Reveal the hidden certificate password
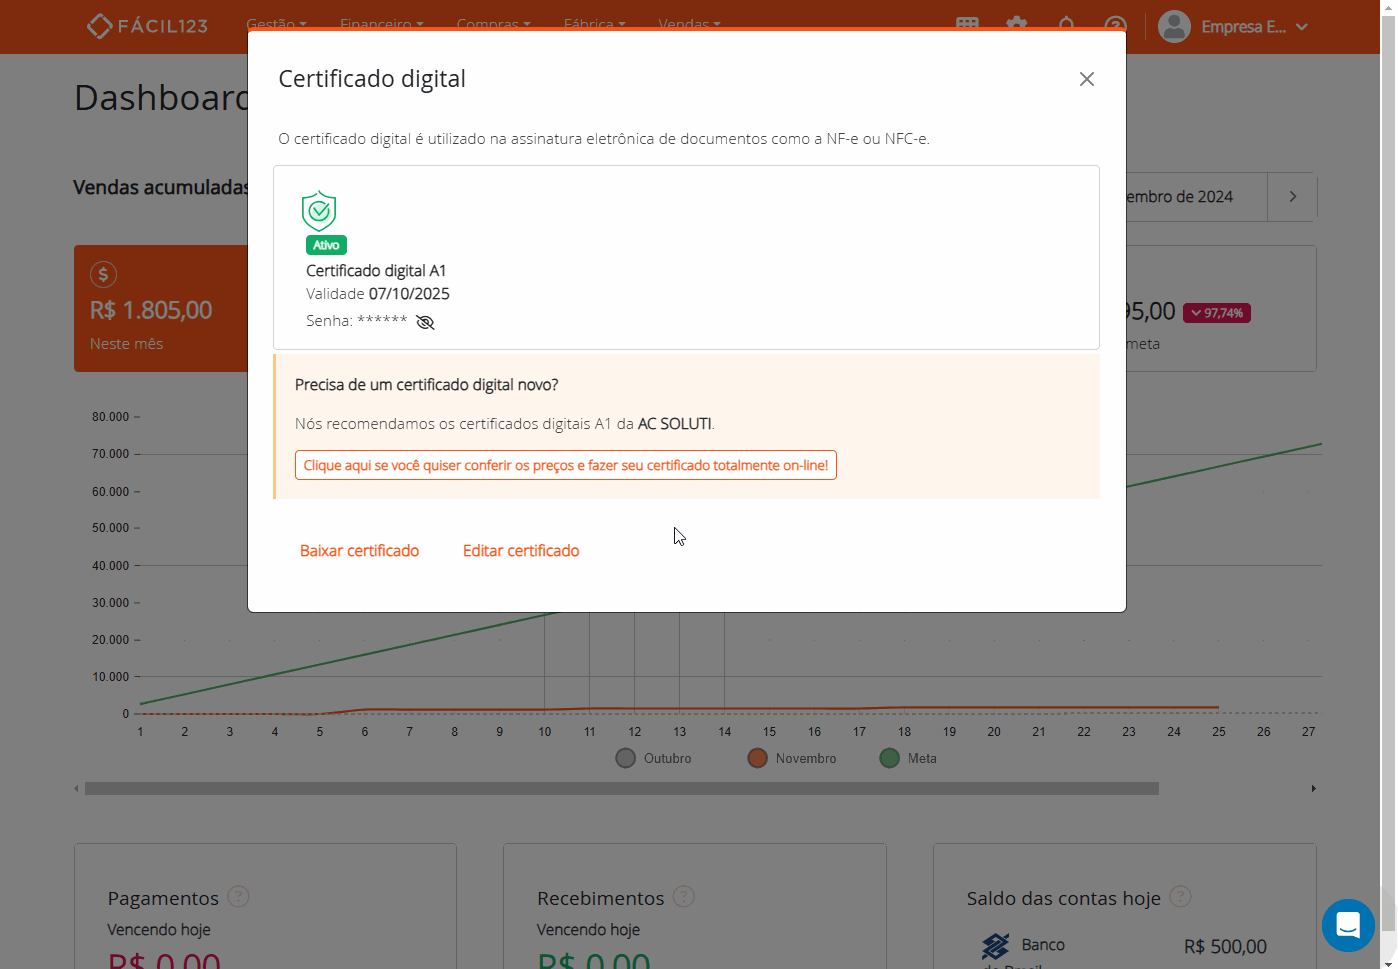Viewport: 1398px width, 969px height. (425, 322)
